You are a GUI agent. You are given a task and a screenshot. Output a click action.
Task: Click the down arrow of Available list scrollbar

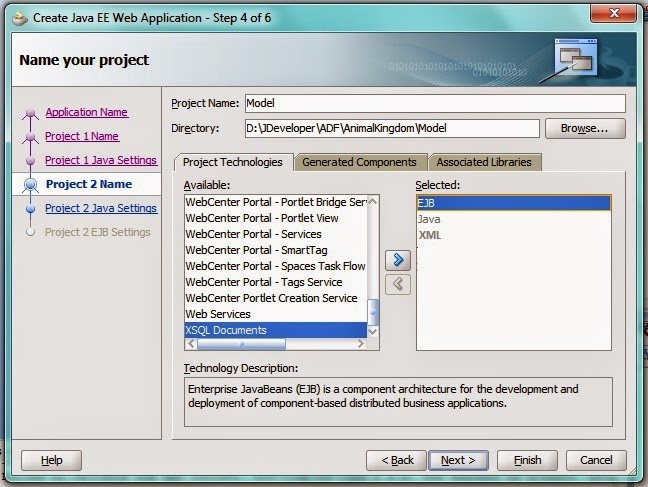pos(373,331)
